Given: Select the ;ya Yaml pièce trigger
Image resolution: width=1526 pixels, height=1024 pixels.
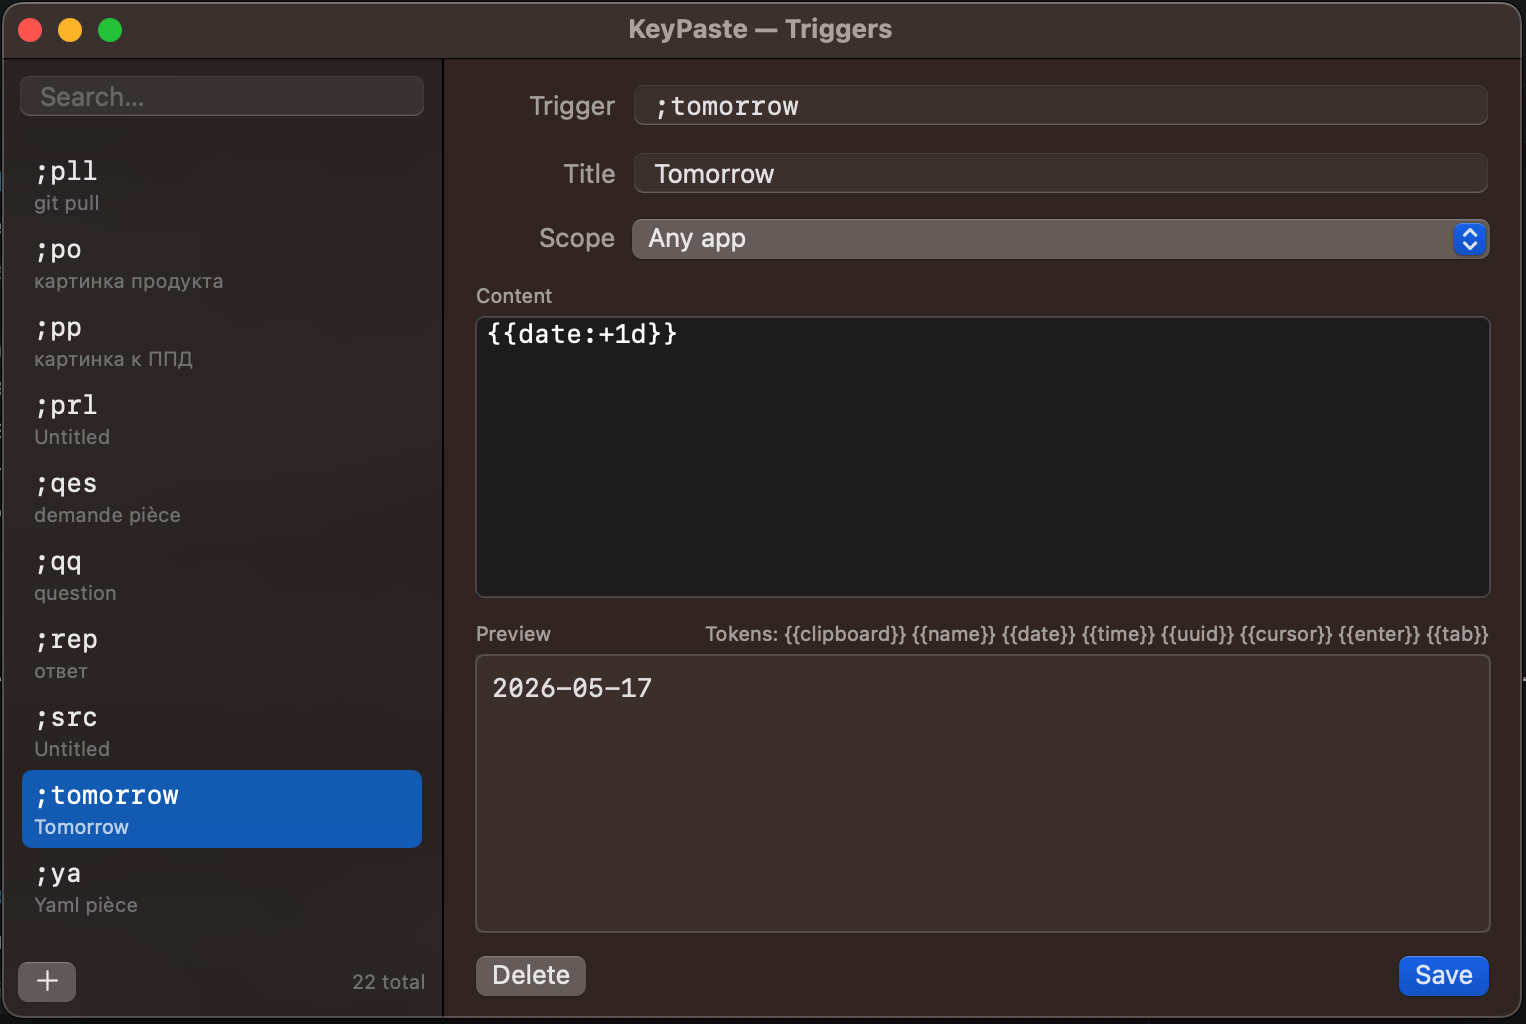Looking at the screenshot, I should pyautogui.click(x=222, y=887).
